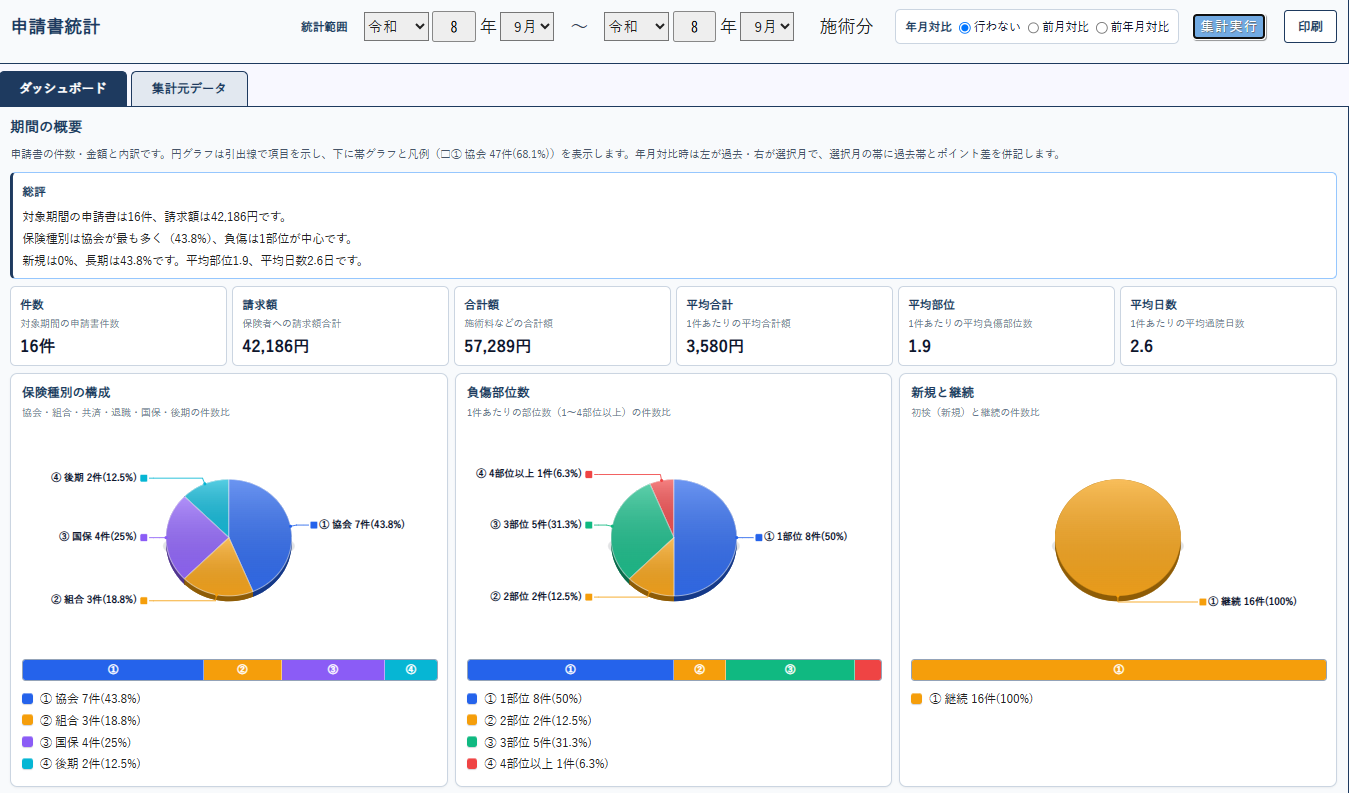Click the 平均合計 value 3,580円
This screenshot has height=793, width=1349.
(715, 346)
